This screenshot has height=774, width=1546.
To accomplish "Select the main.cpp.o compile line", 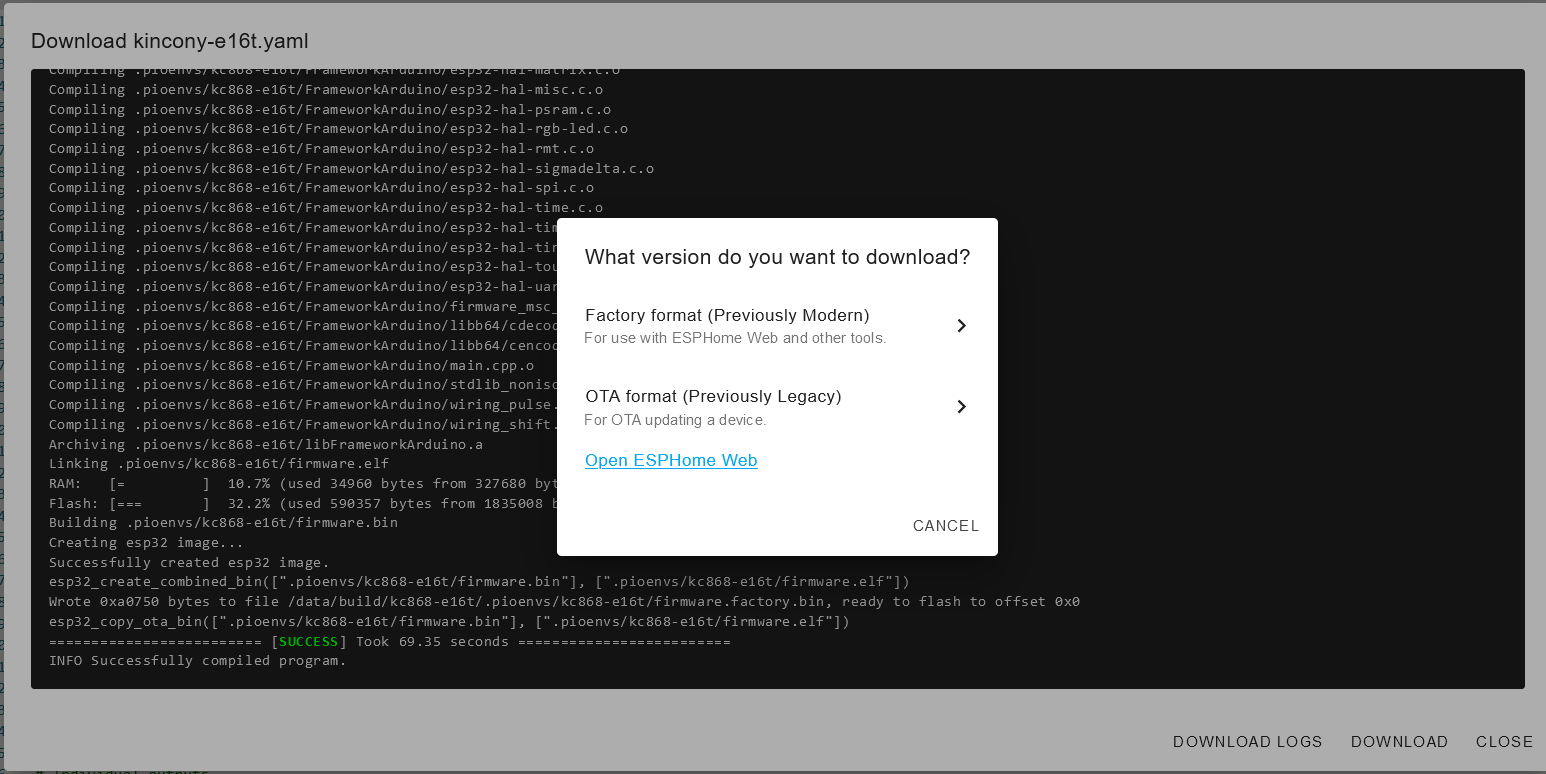I will point(291,365).
